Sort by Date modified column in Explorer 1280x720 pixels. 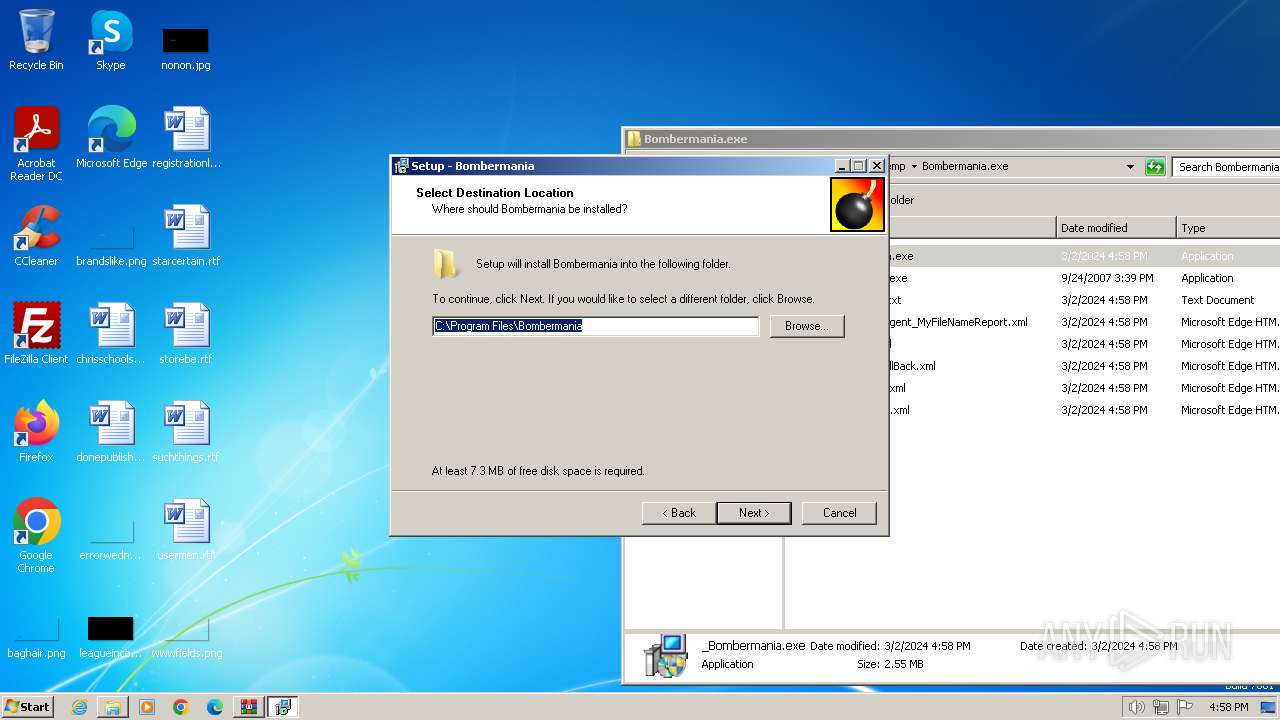tap(1116, 228)
